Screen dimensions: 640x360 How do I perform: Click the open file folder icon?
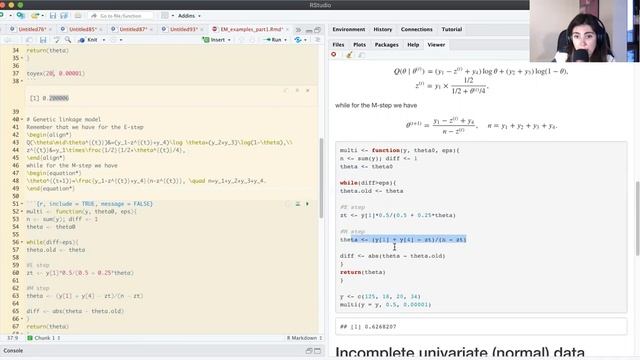click(x=35, y=16)
